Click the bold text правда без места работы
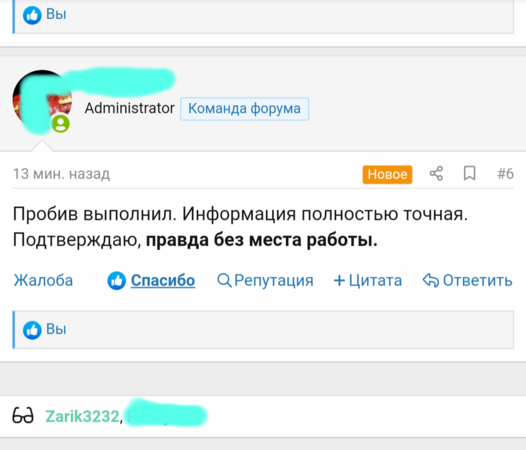Image resolution: width=526 pixels, height=450 pixels. click(x=262, y=240)
